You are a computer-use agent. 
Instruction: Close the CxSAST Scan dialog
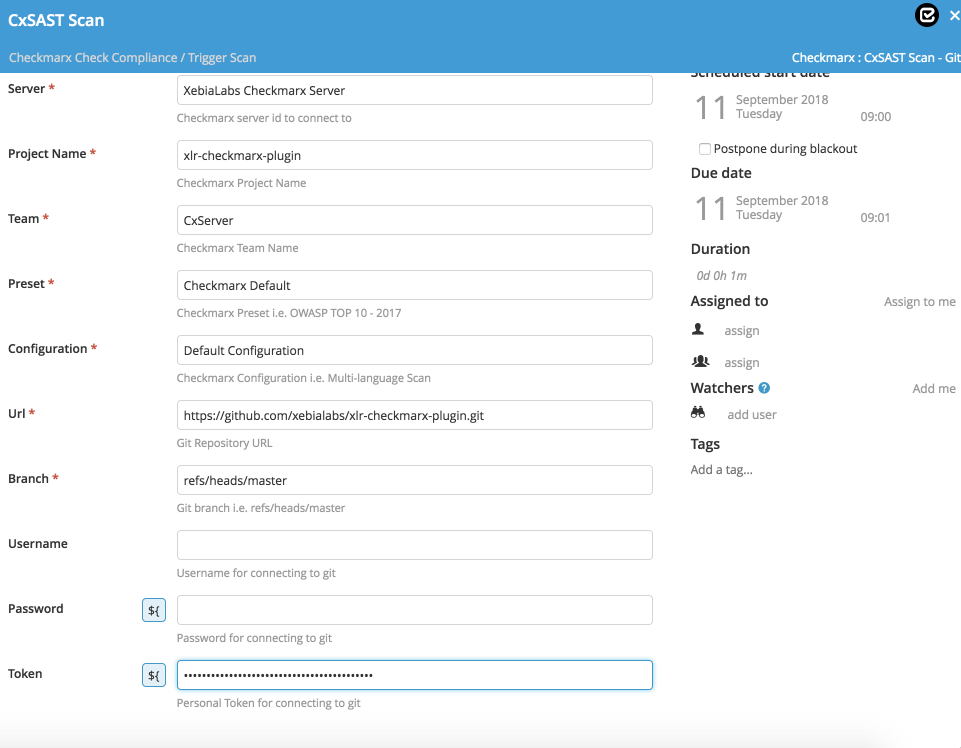[954, 16]
